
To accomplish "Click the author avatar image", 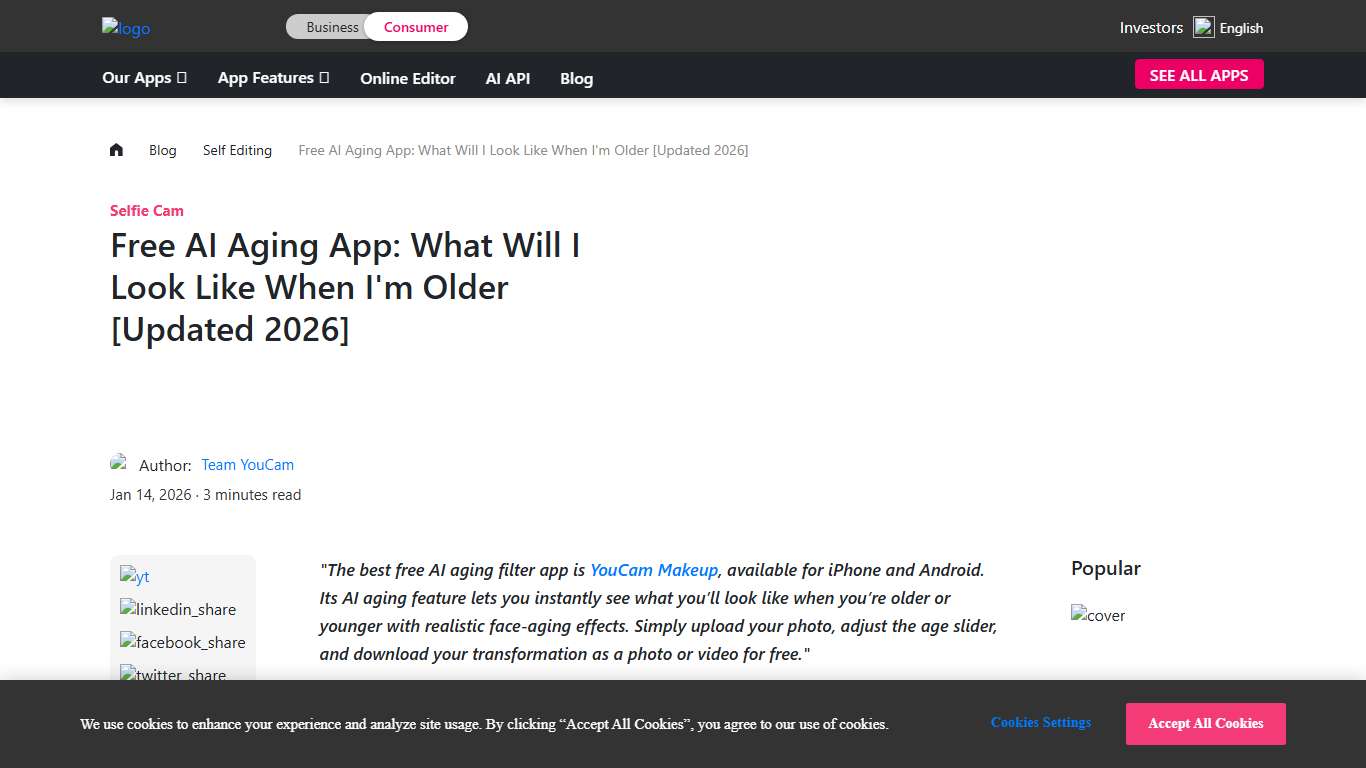I will click(x=119, y=463).
